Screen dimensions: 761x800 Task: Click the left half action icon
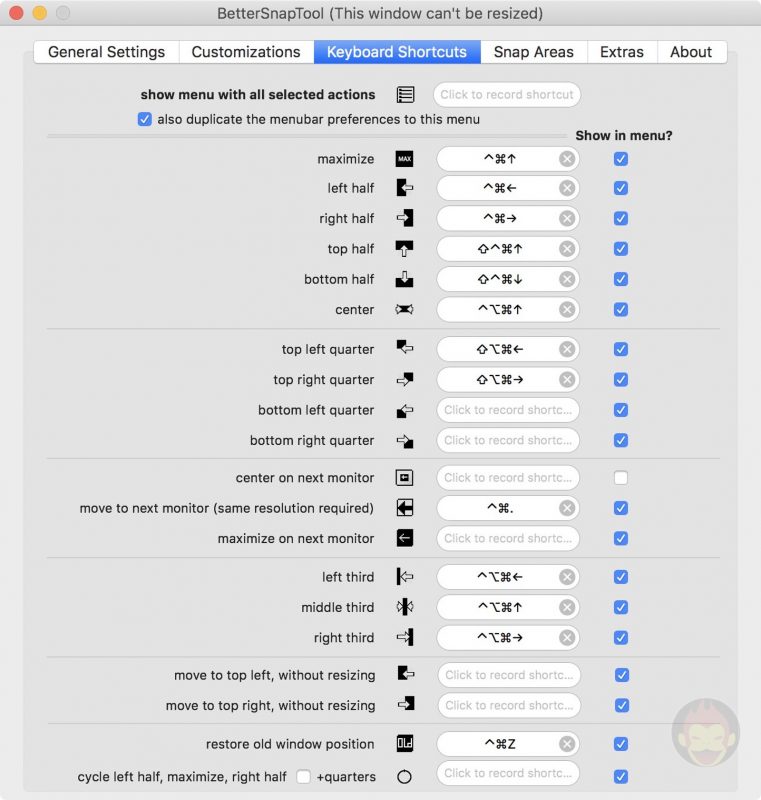pyautogui.click(x=404, y=188)
